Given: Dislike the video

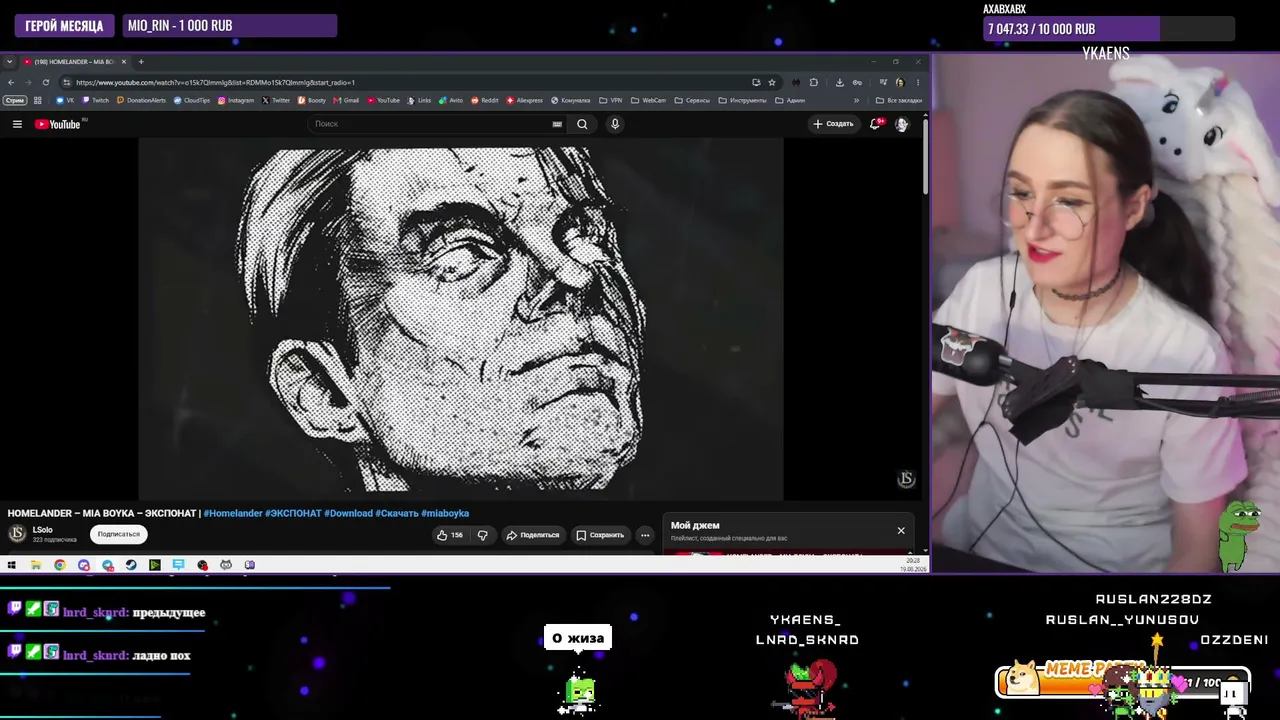Looking at the screenshot, I should coord(482,535).
